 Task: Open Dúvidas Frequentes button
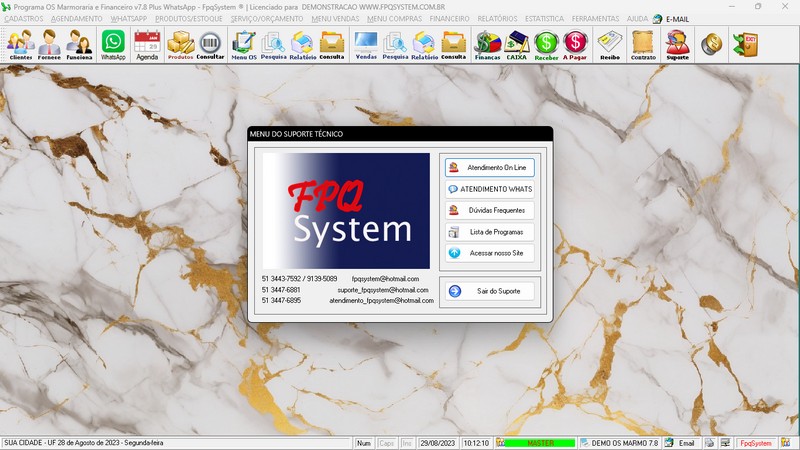490,210
